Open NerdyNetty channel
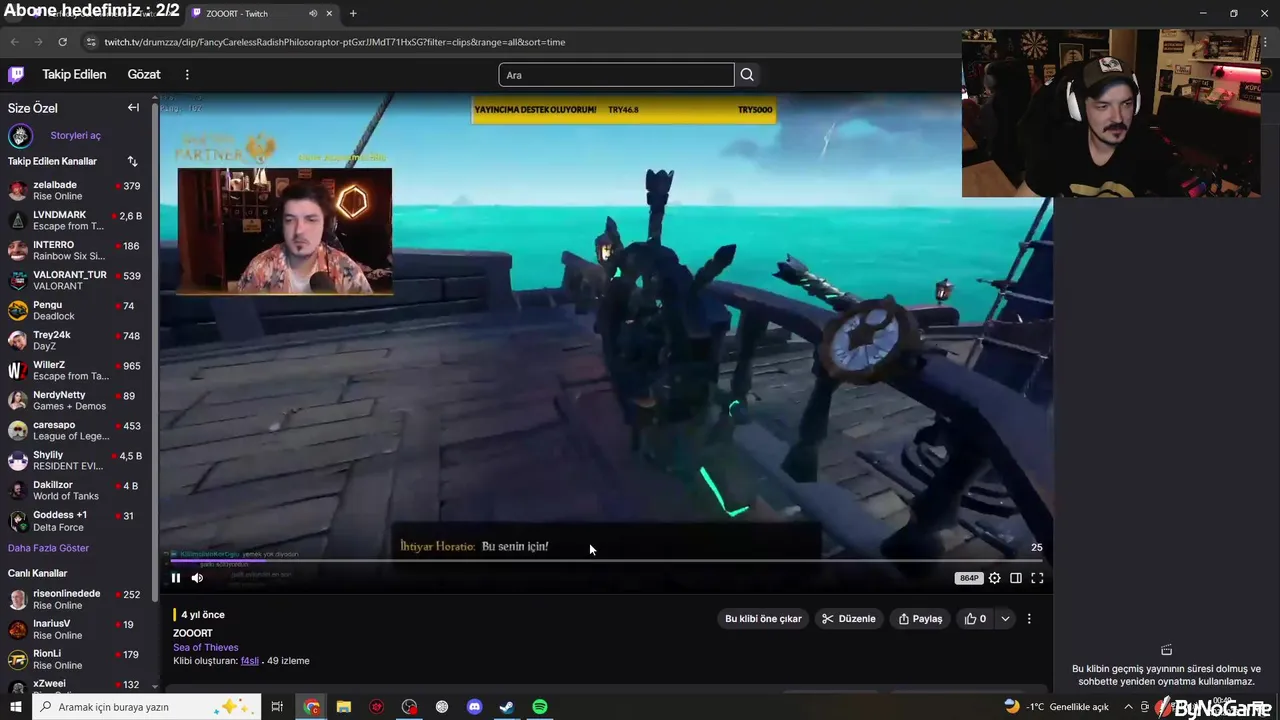 [76, 400]
